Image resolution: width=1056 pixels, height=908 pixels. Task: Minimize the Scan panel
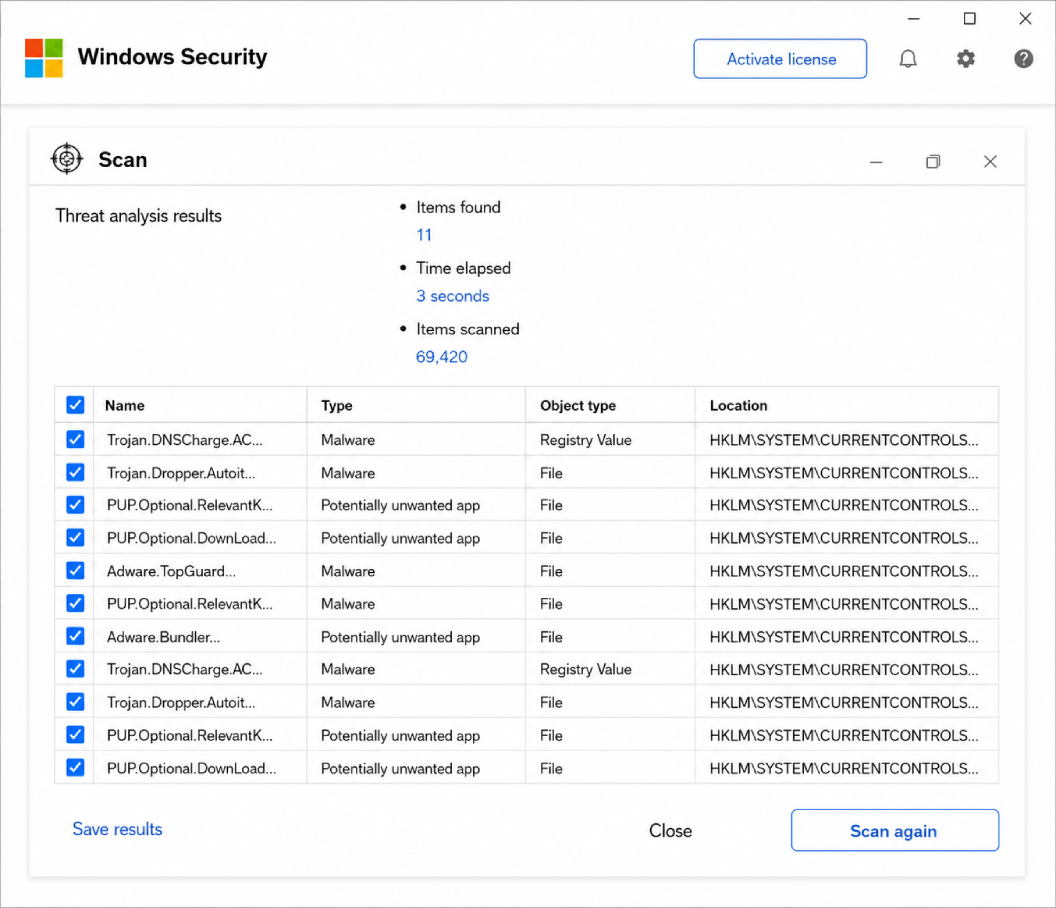click(876, 162)
